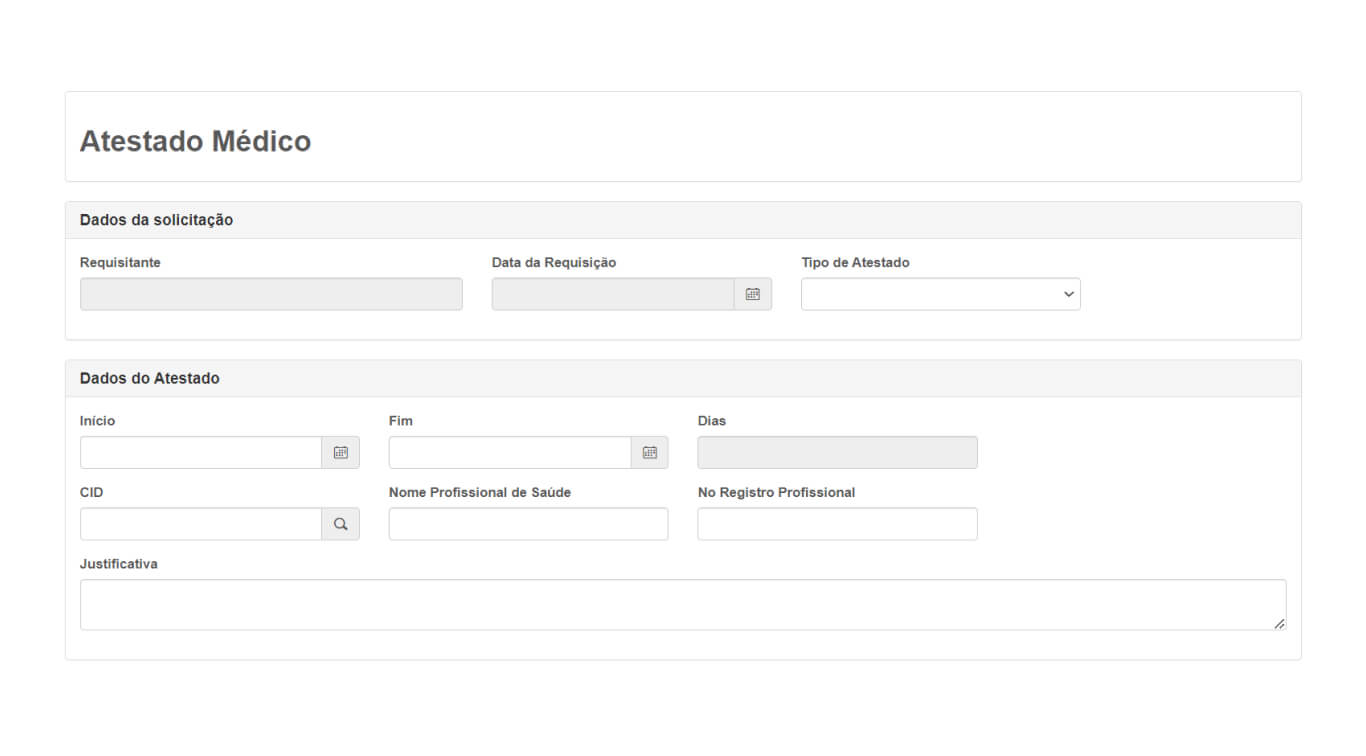Grab the Justificativa textarea resize handle
The image size is (1366, 756).
tap(1279, 624)
